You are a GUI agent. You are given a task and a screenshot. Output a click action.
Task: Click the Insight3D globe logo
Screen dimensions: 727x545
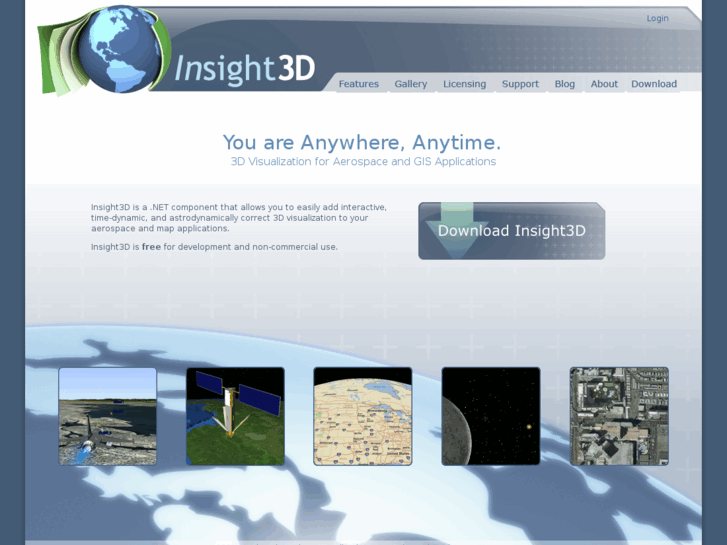(x=104, y=50)
